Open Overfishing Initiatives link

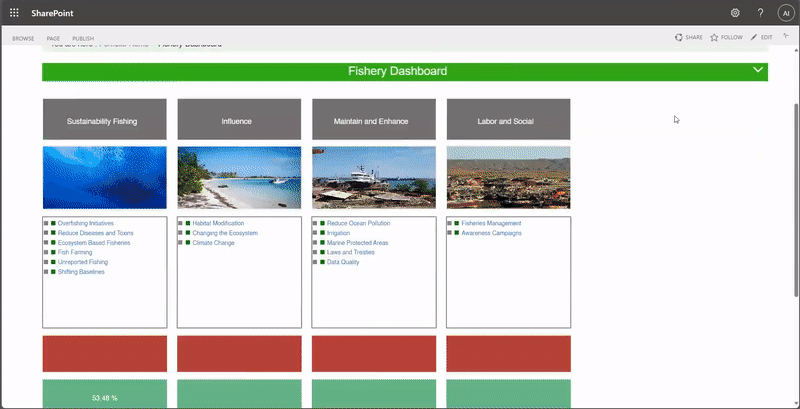(86, 223)
